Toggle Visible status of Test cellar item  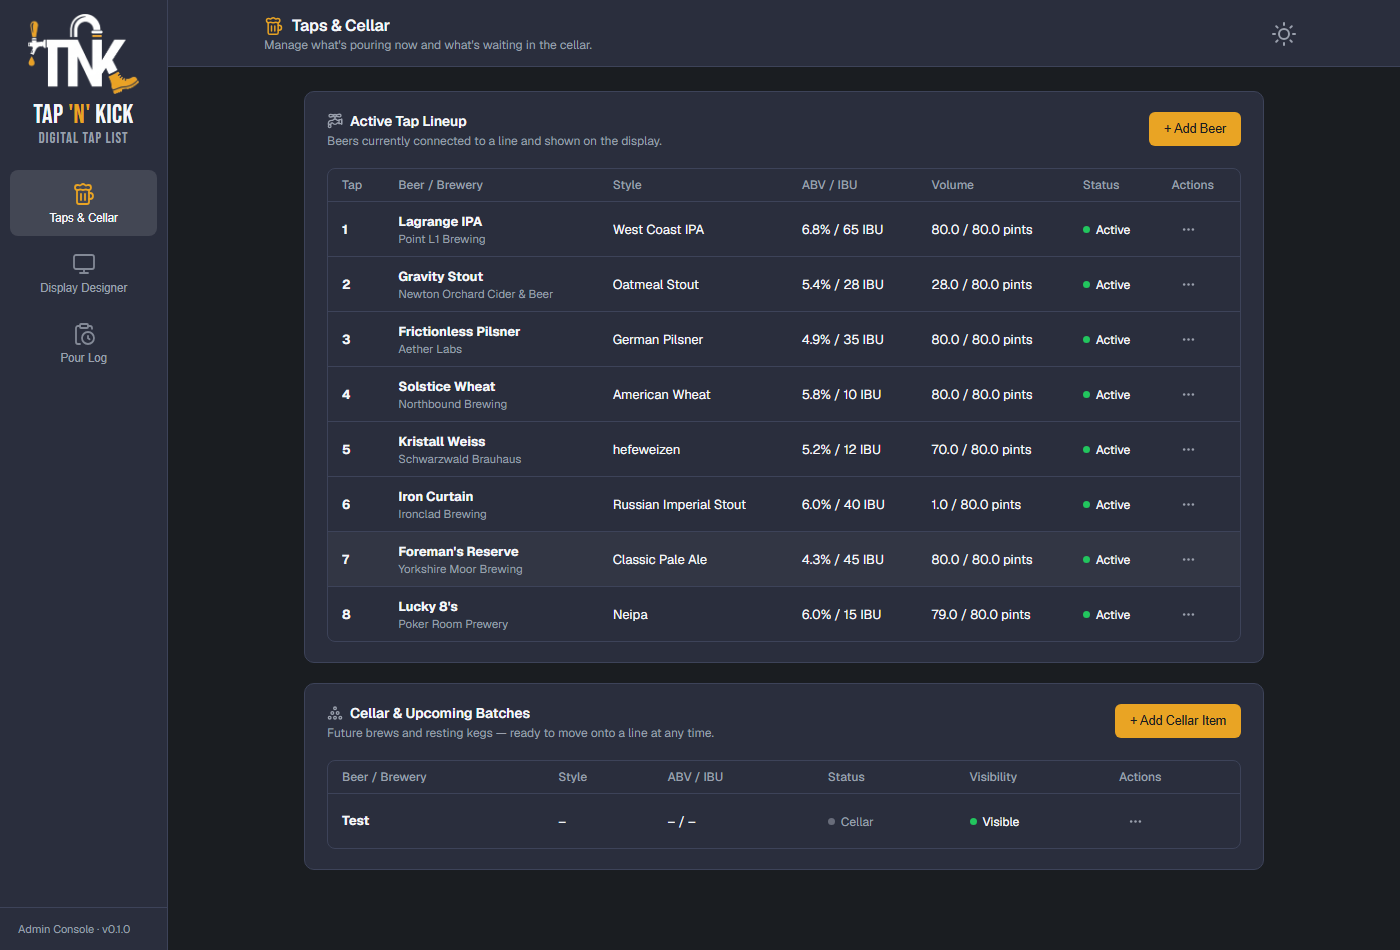click(x=994, y=822)
